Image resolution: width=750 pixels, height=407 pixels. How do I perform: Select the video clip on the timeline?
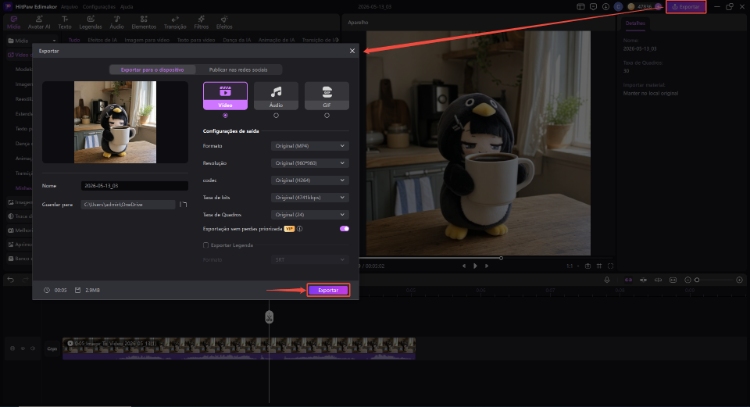coord(239,349)
